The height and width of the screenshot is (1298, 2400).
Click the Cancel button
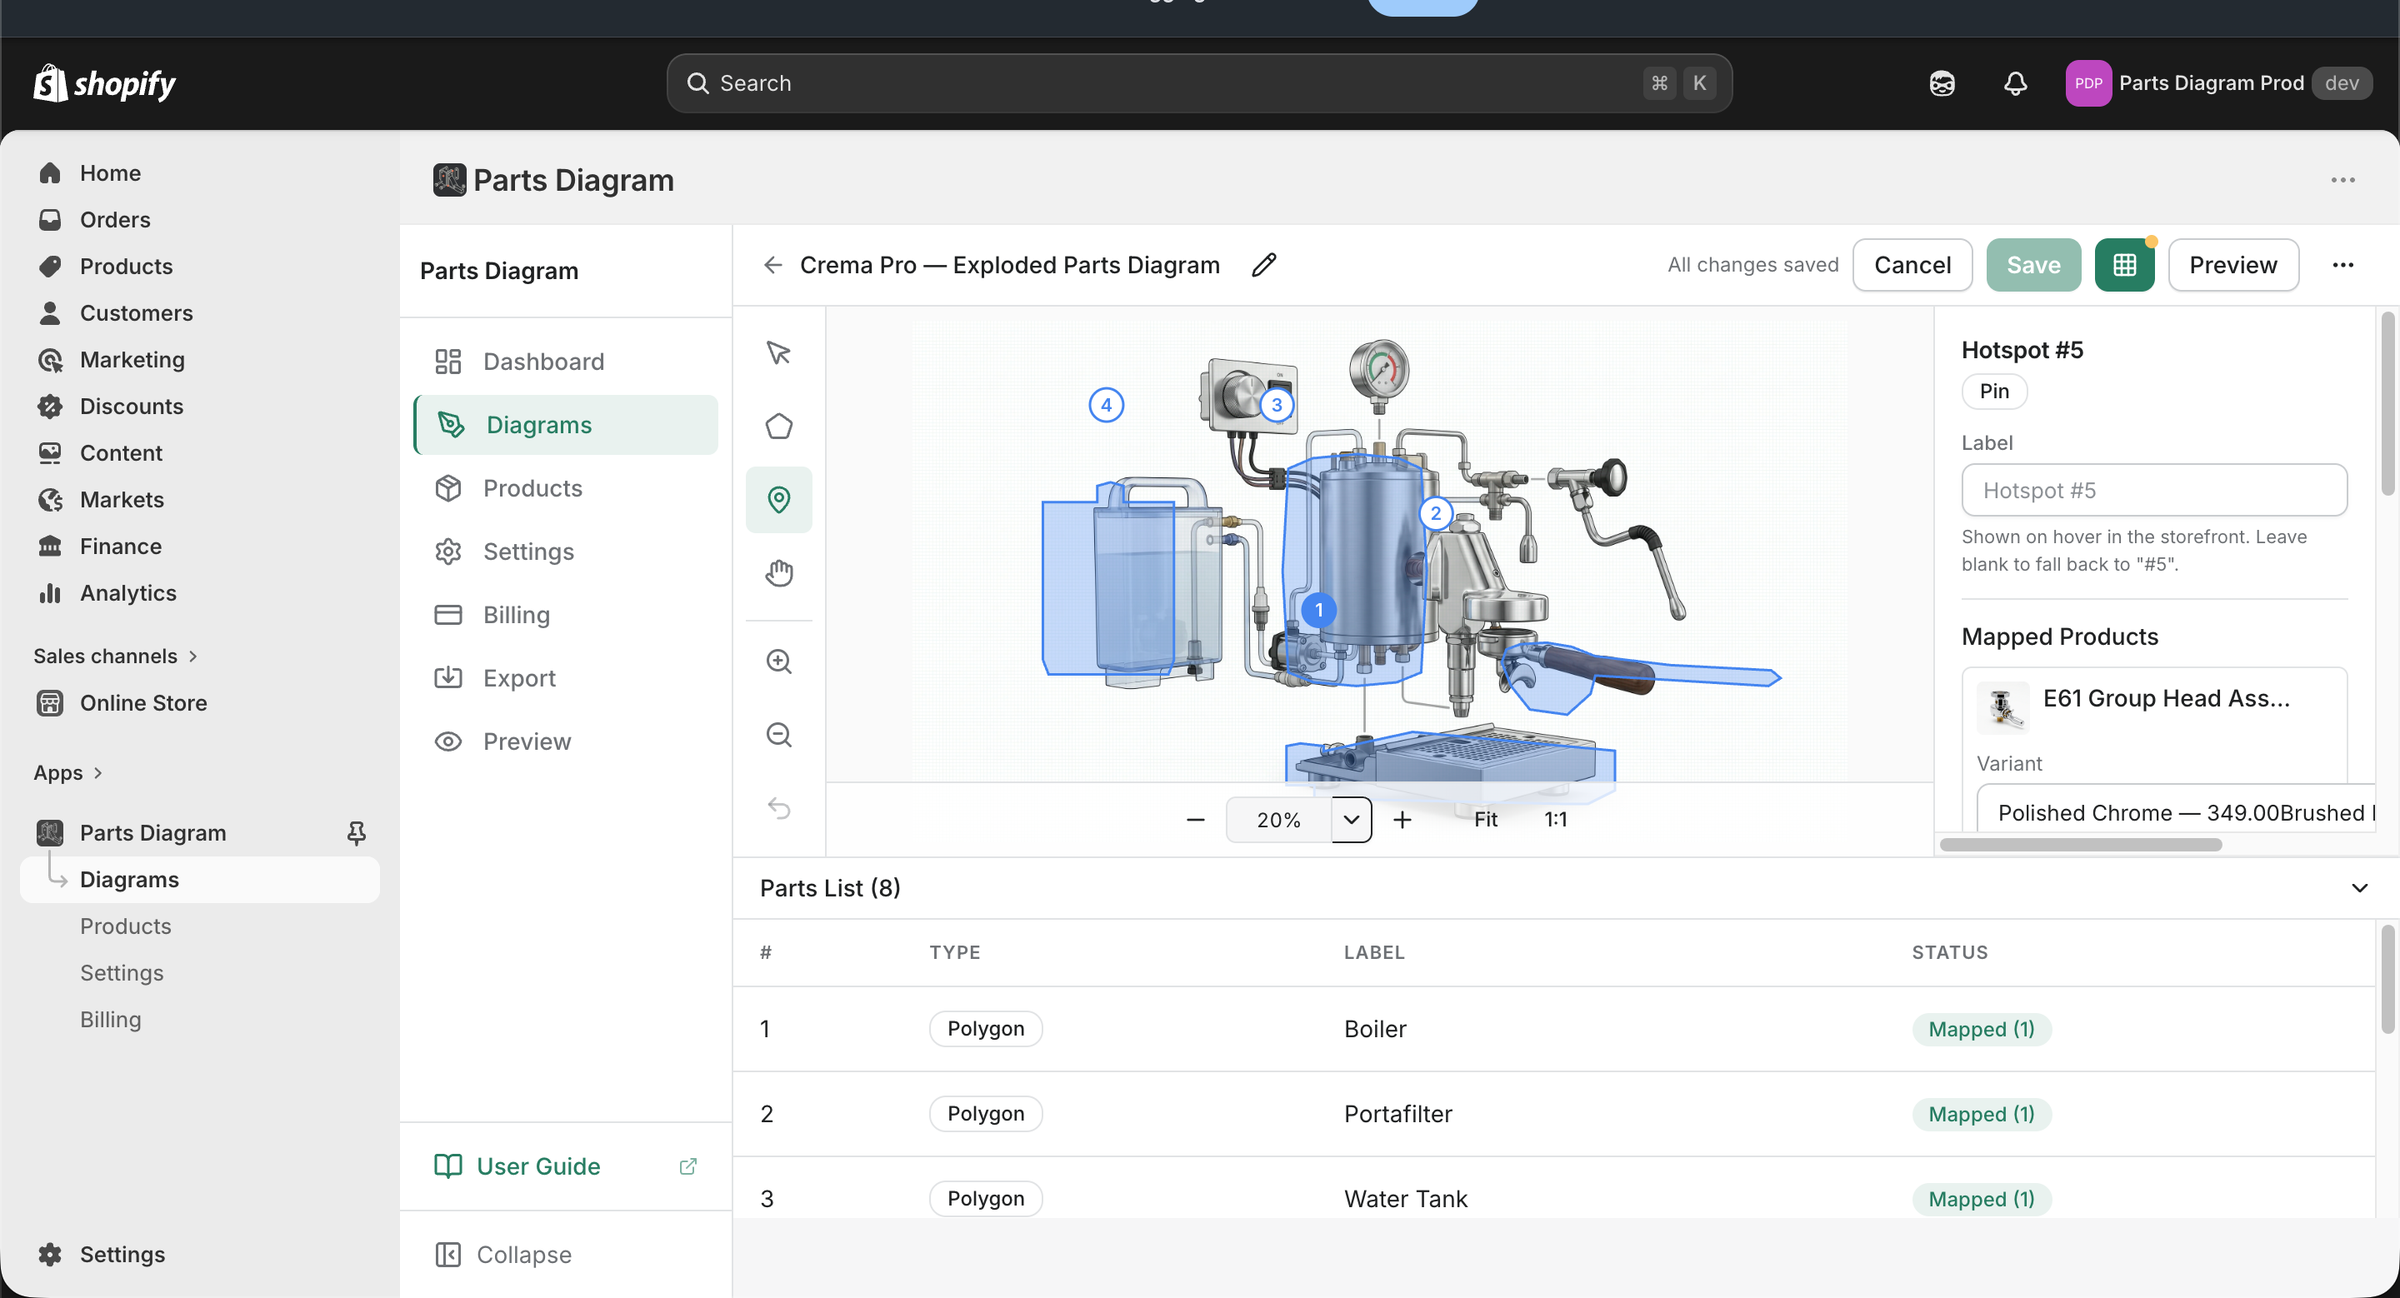[1912, 265]
